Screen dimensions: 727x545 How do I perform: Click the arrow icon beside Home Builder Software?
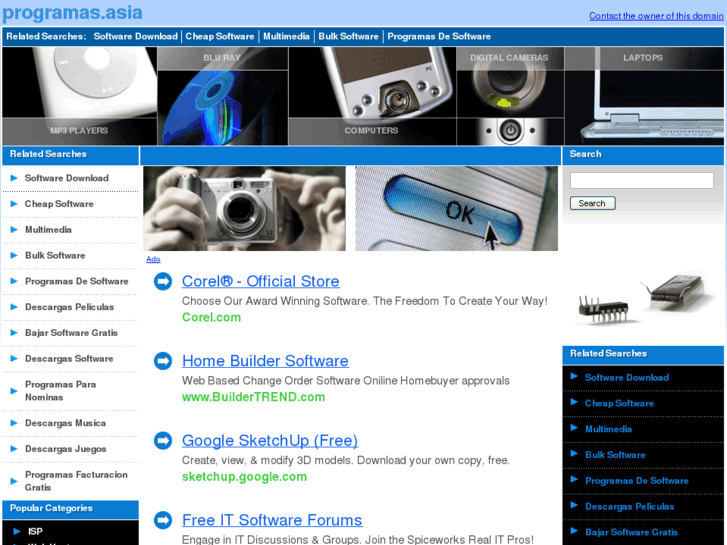[163, 361]
